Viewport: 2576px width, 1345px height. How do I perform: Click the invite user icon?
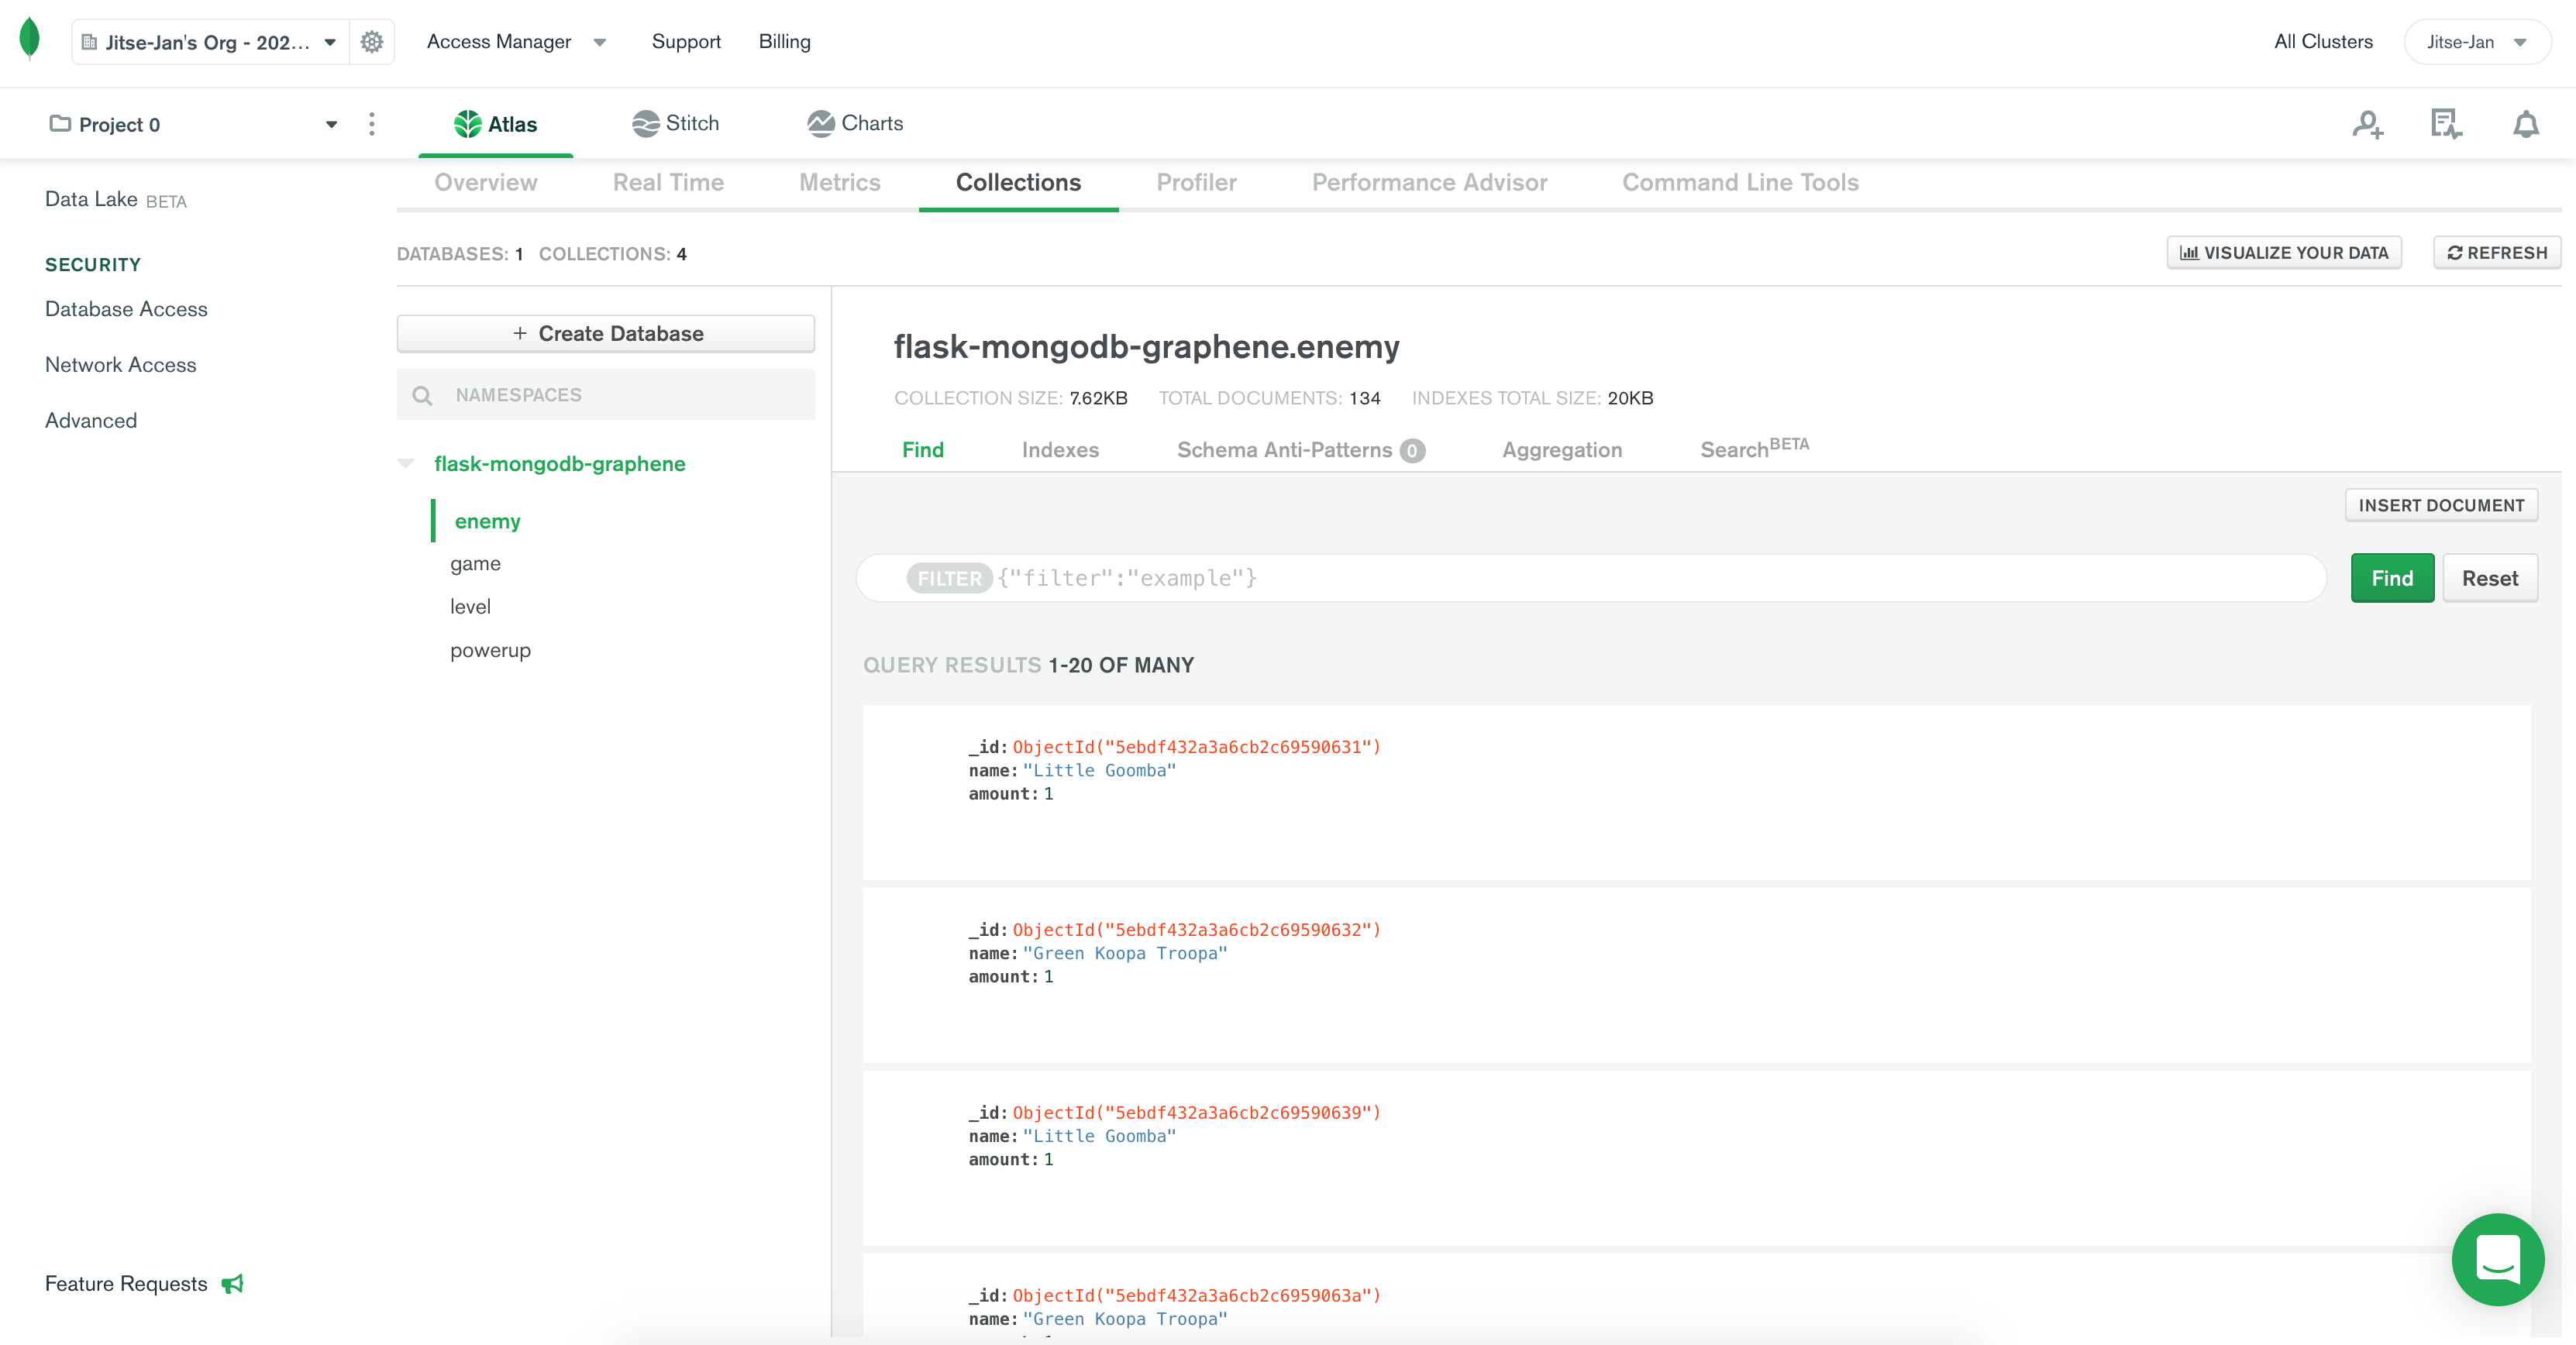pos(2367,124)
